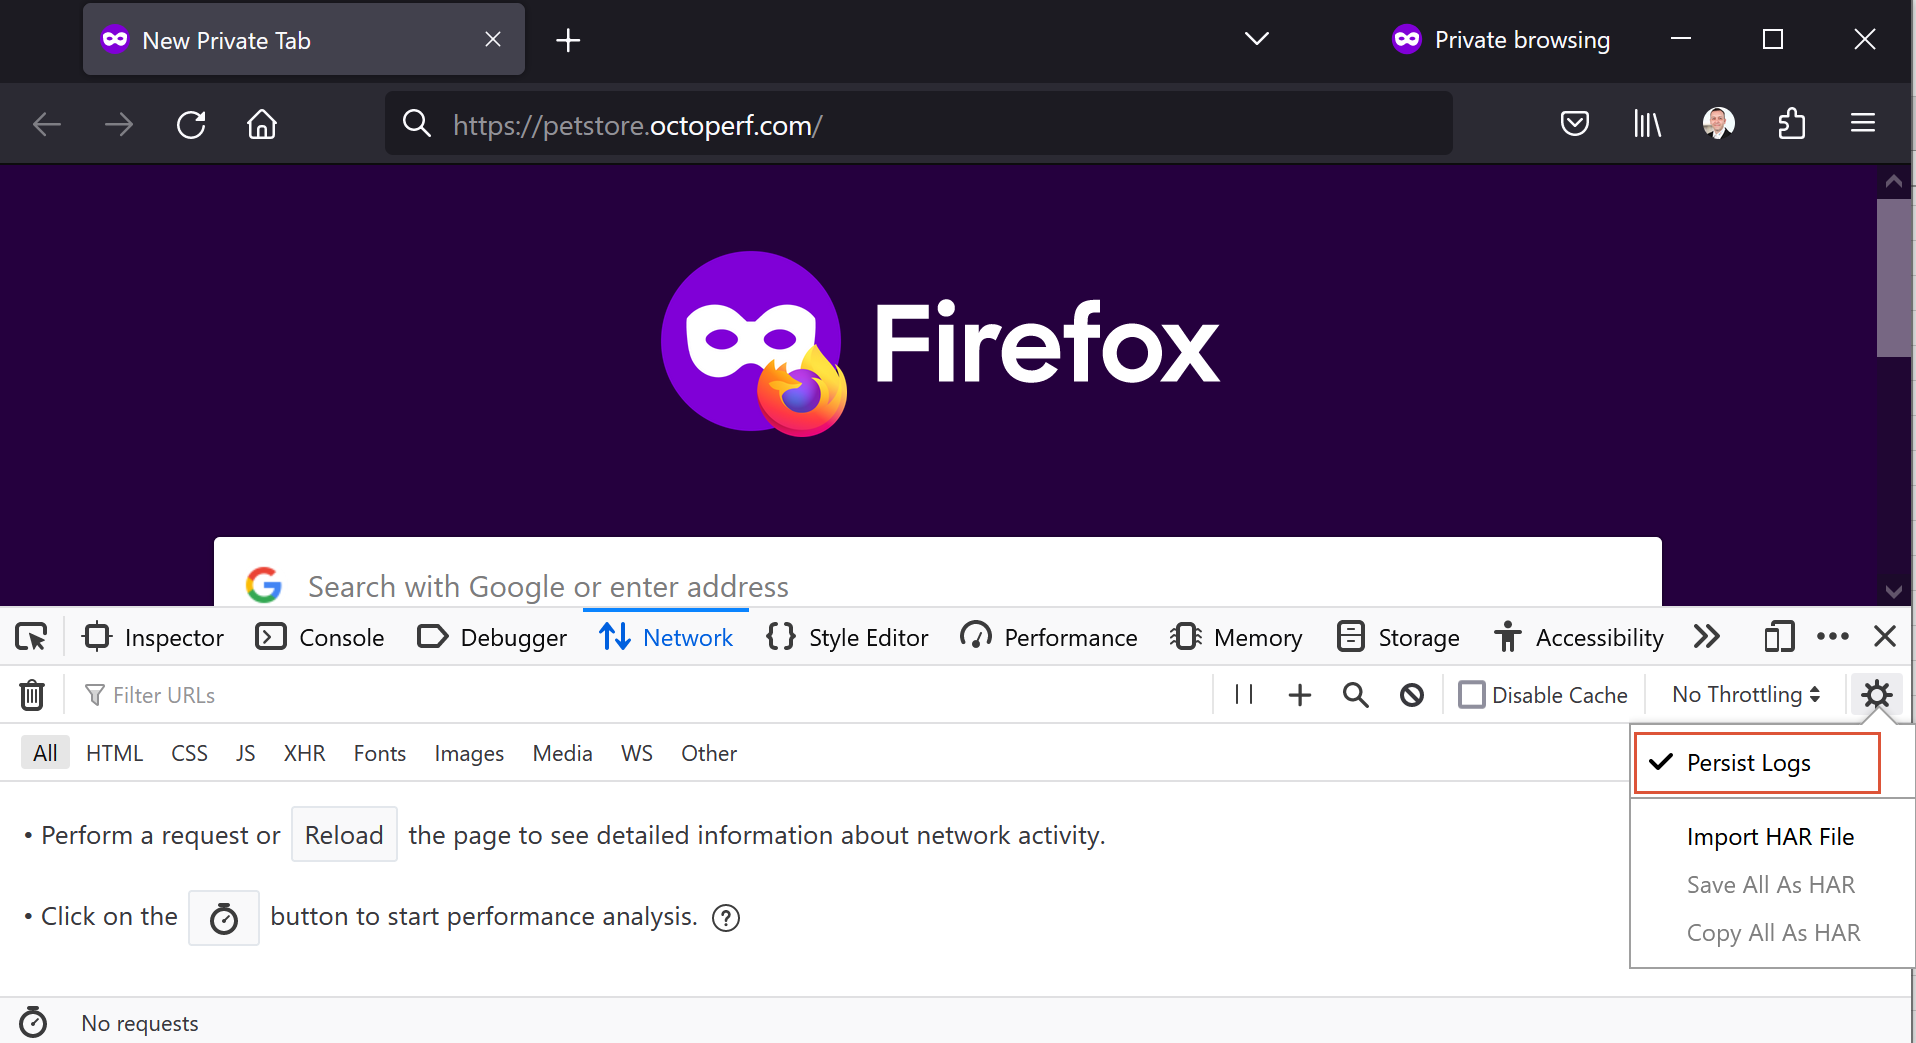Image resolution: width=1916 pixels, height=1043 pixels.
Task: Open a new tab with plus button
Action: tap(568, 40)
